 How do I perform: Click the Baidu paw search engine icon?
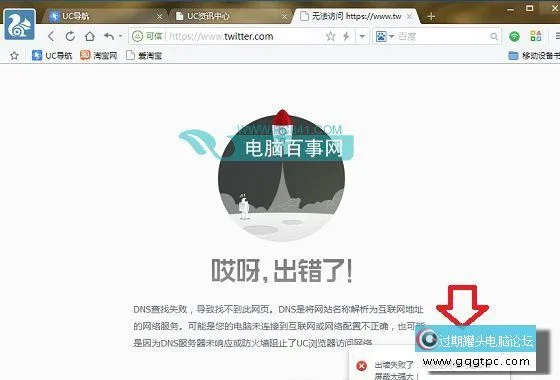[381, 36]
